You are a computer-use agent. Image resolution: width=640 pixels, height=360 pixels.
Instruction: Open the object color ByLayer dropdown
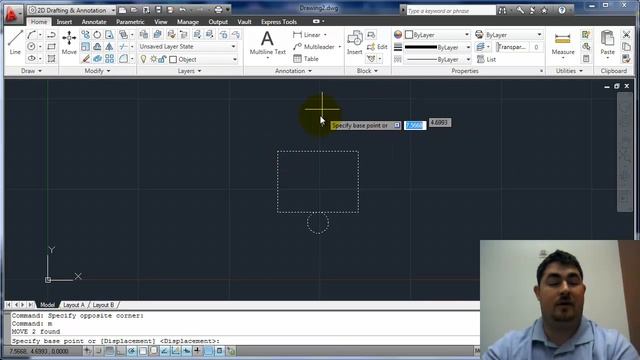click(438, 35)
